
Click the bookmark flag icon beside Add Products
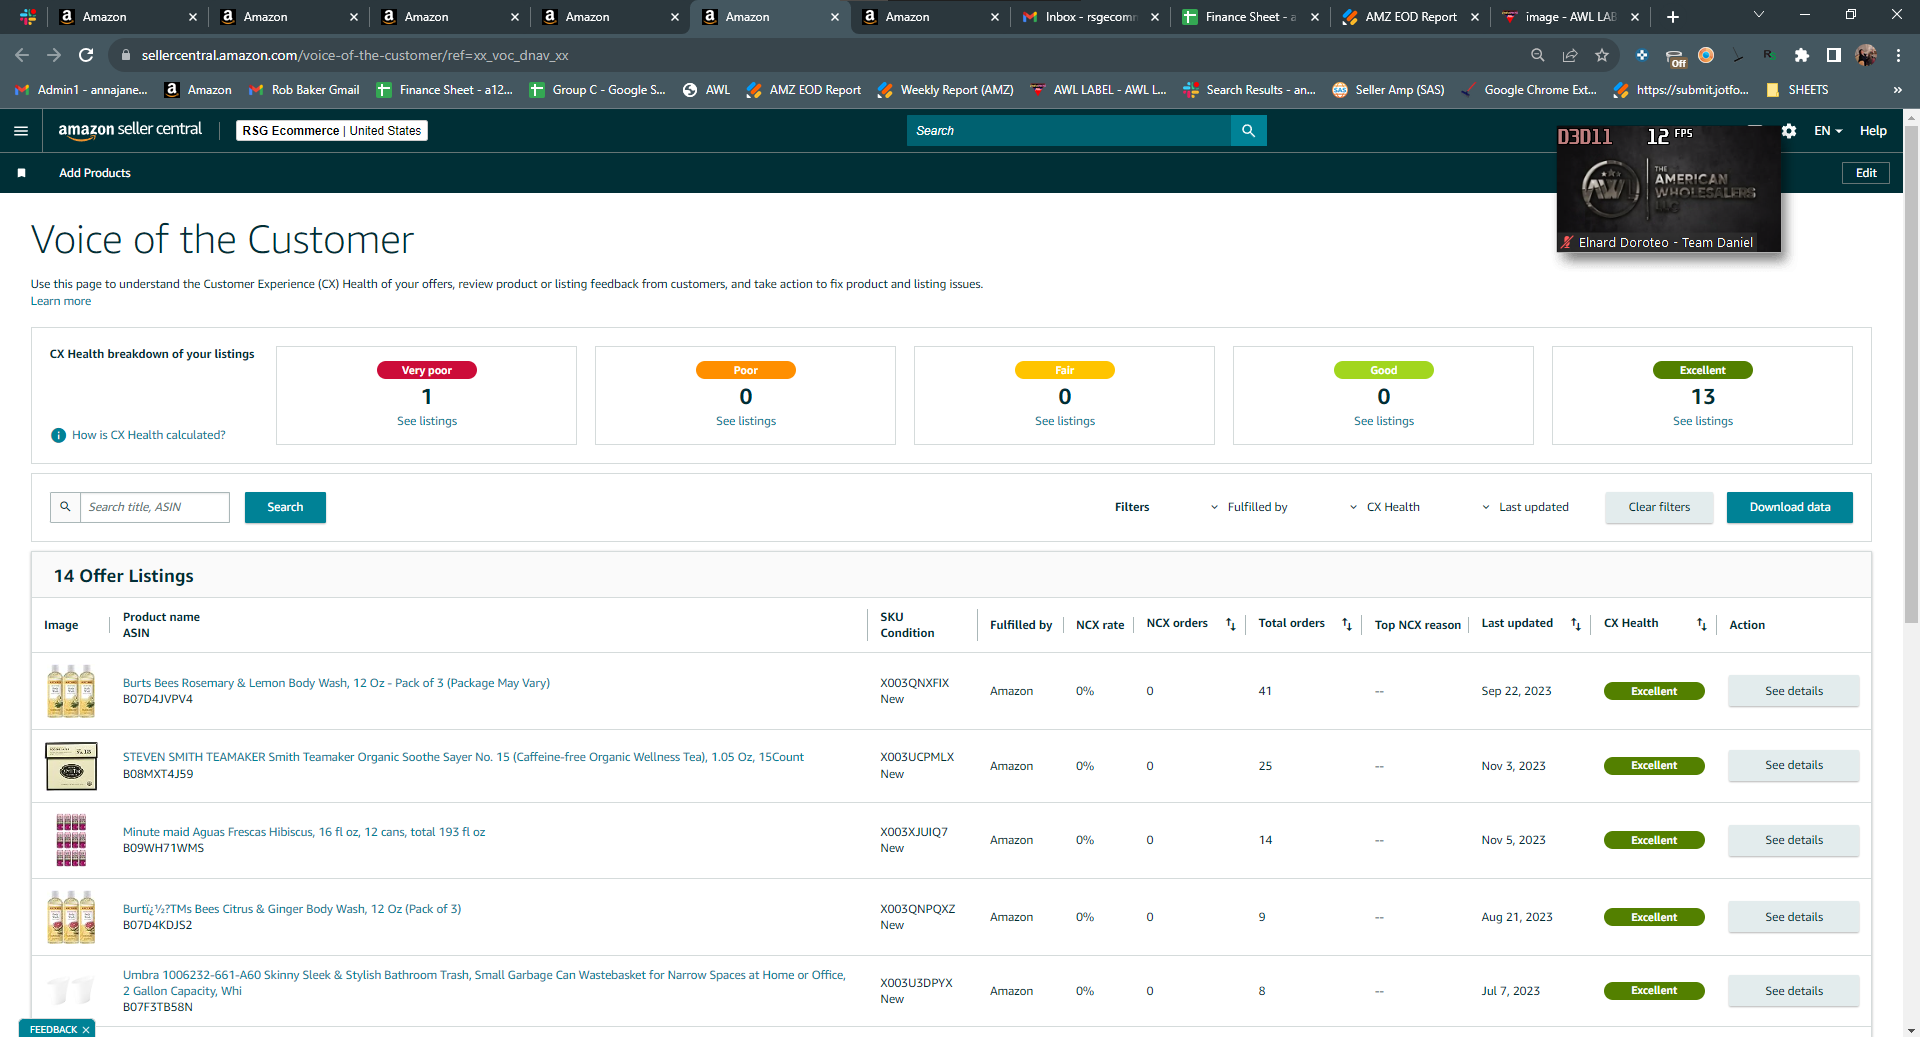[21, 173]
